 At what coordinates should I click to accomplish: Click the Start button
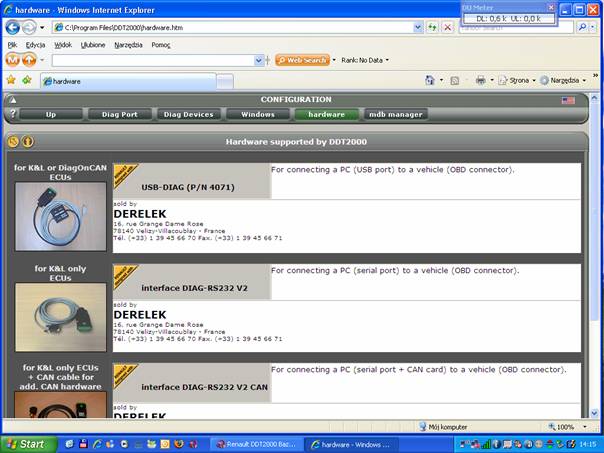tap(28, 444)
